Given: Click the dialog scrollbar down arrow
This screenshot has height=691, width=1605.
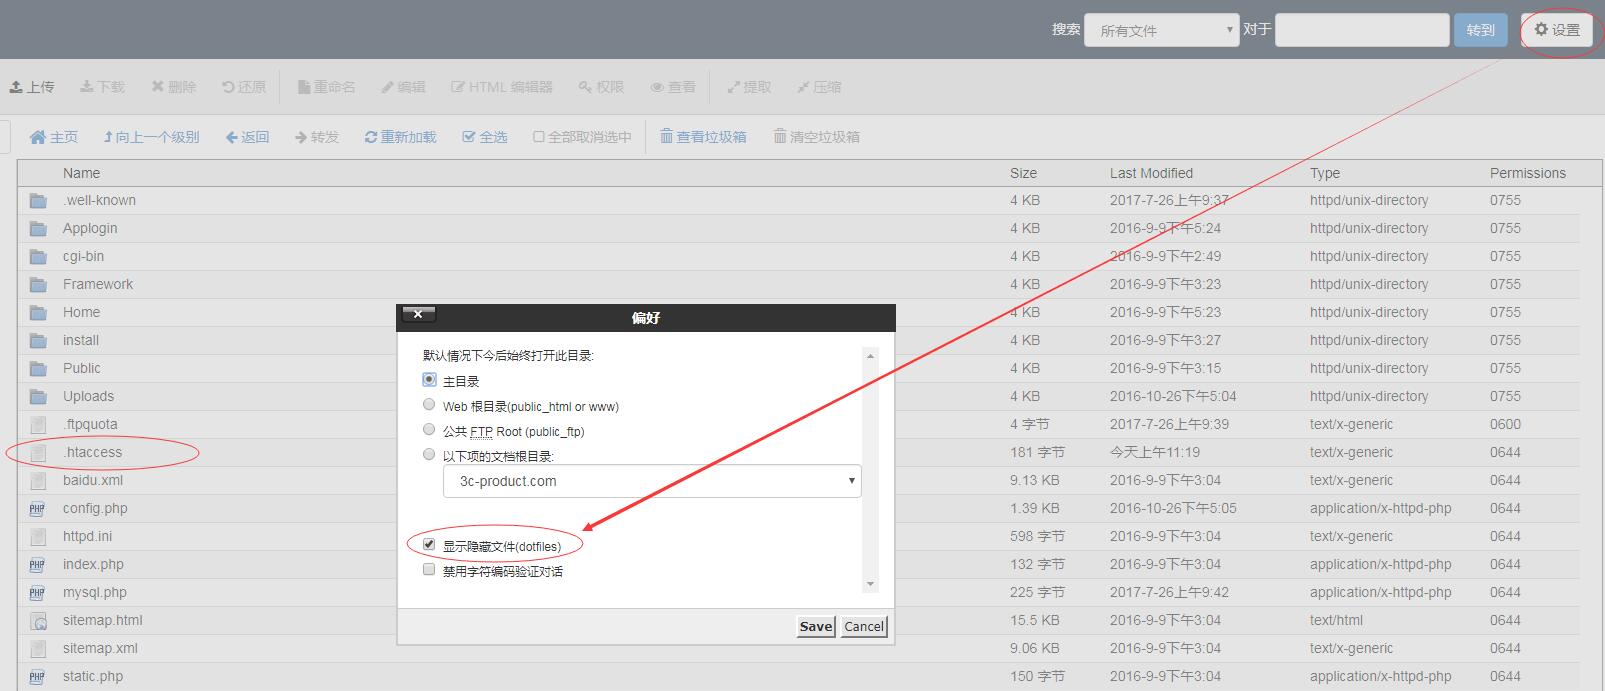Looking at the screenshot, I should pyautogui.click(x=870, y=584).
